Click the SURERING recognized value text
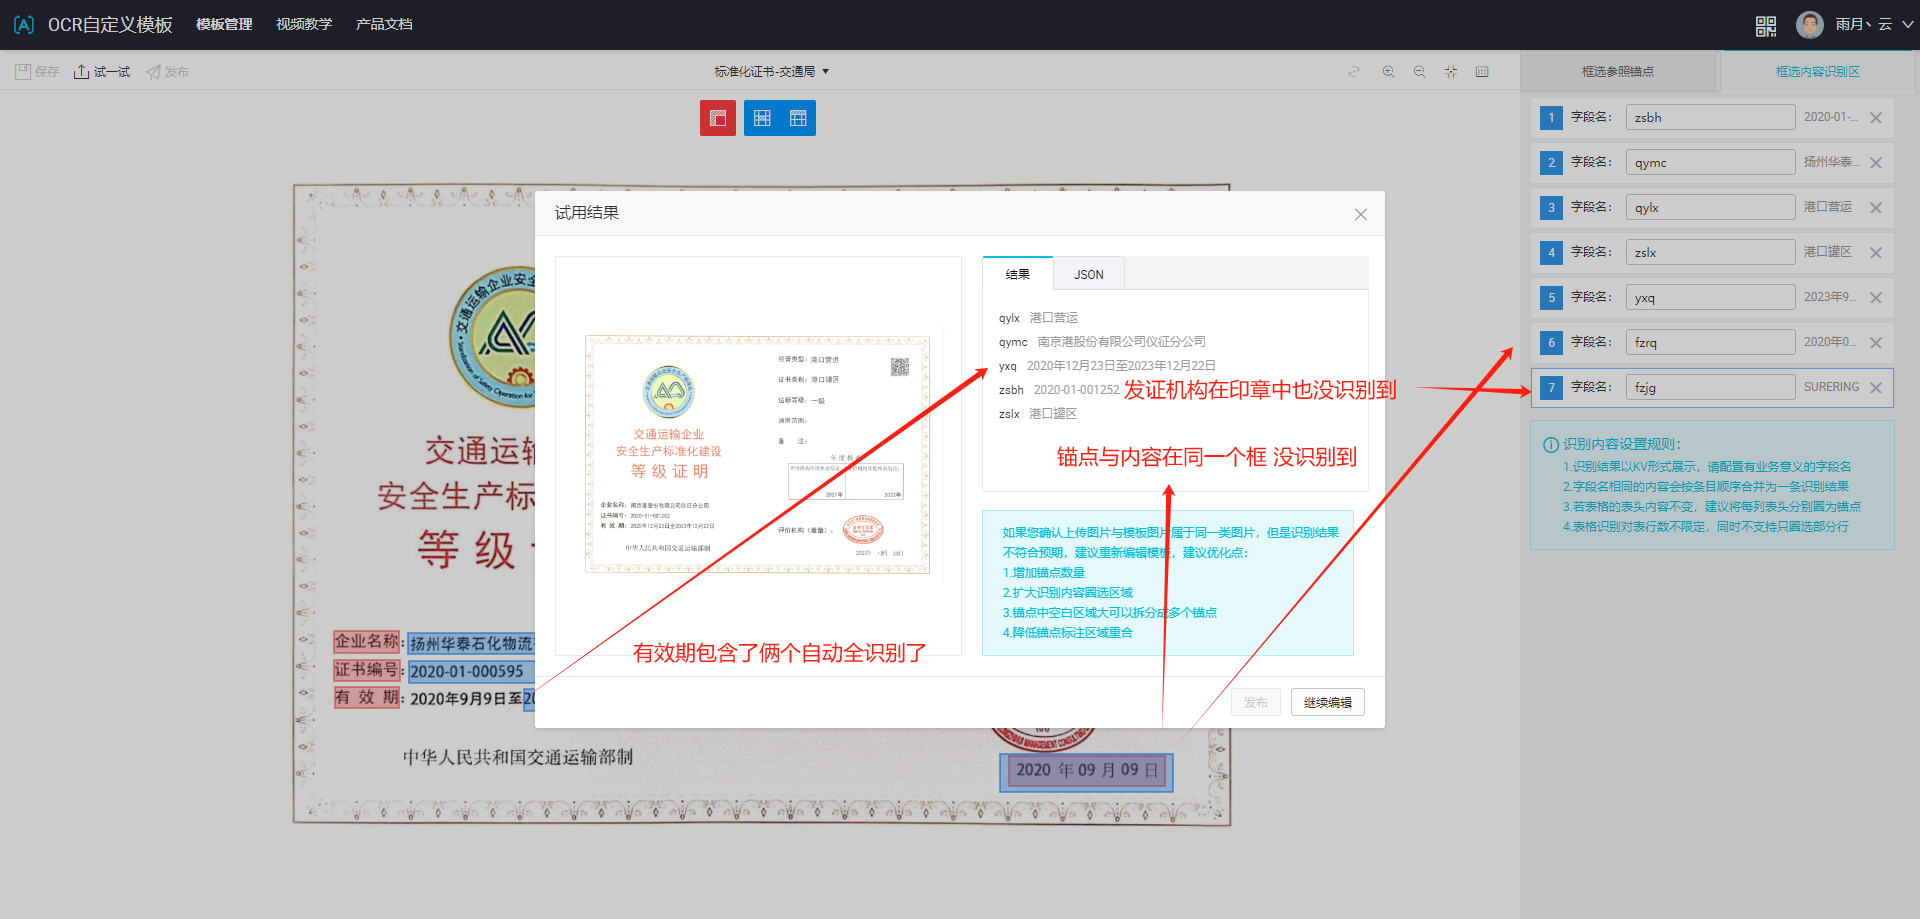This screenshot has height=919, width=1920. [x=1832, y=387]
